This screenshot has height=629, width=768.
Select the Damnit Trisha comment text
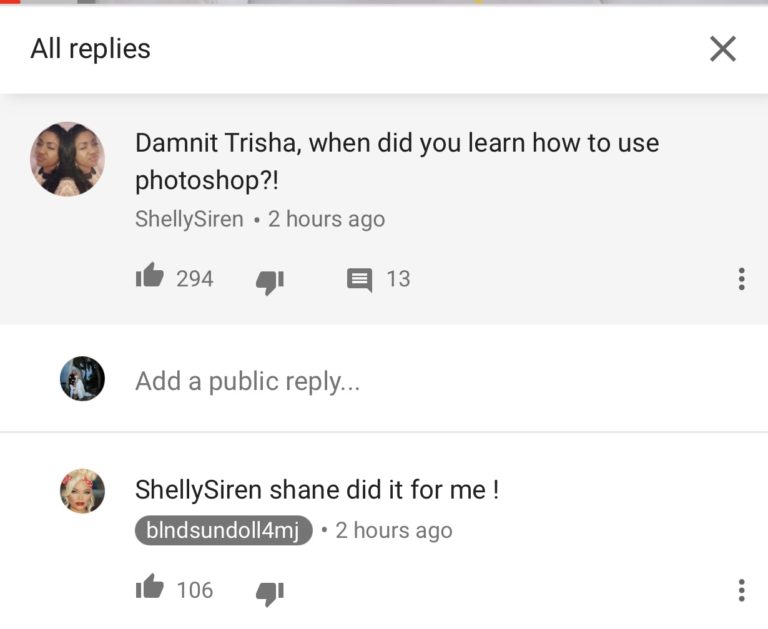pyautogui.click(x=396, y=161)
